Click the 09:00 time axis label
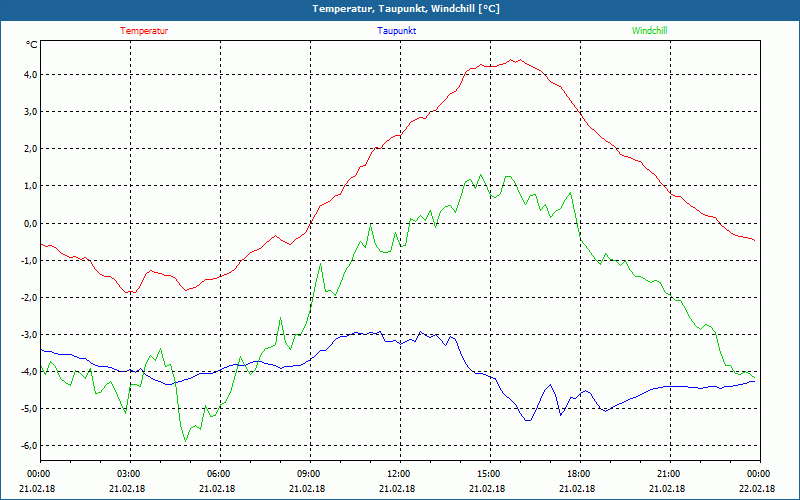Image resolution: width=800 pixels, height=500 pixels. [308, 474]
